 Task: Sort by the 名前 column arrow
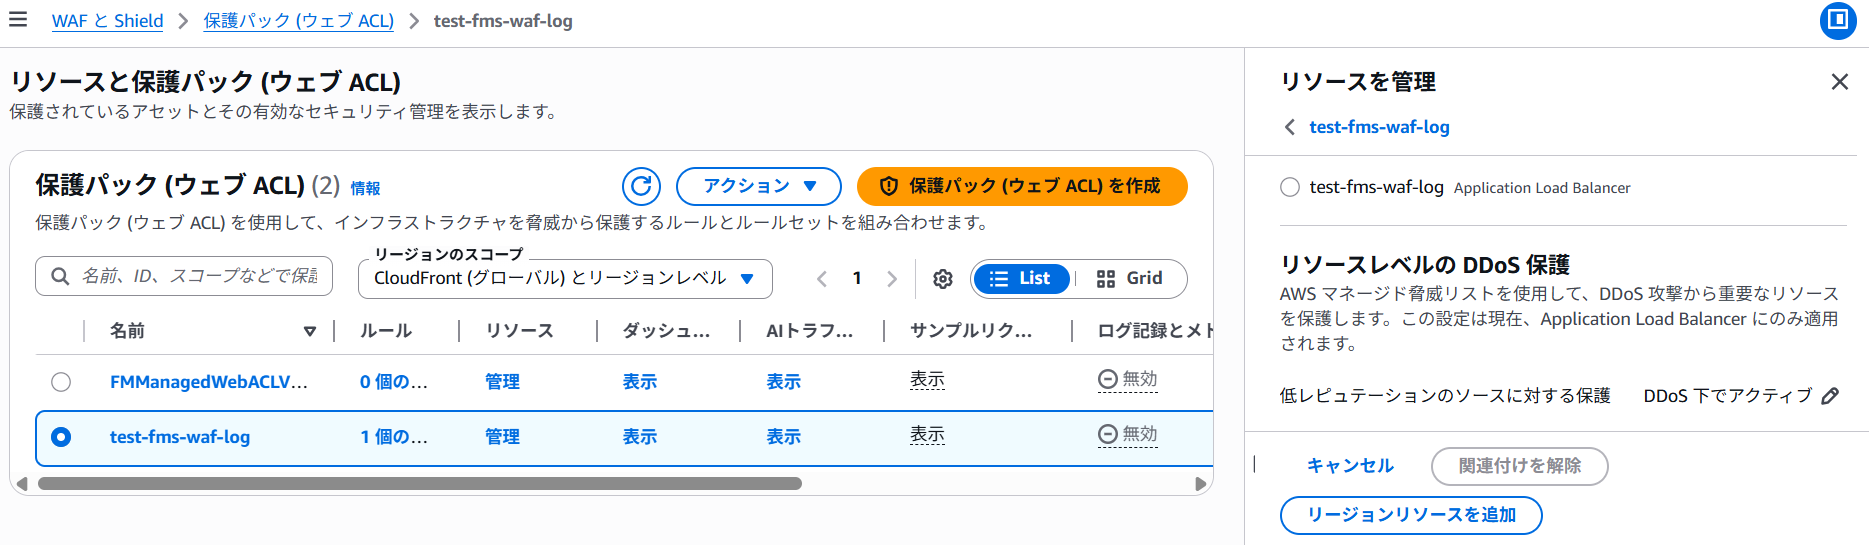[x=310, y=331]
